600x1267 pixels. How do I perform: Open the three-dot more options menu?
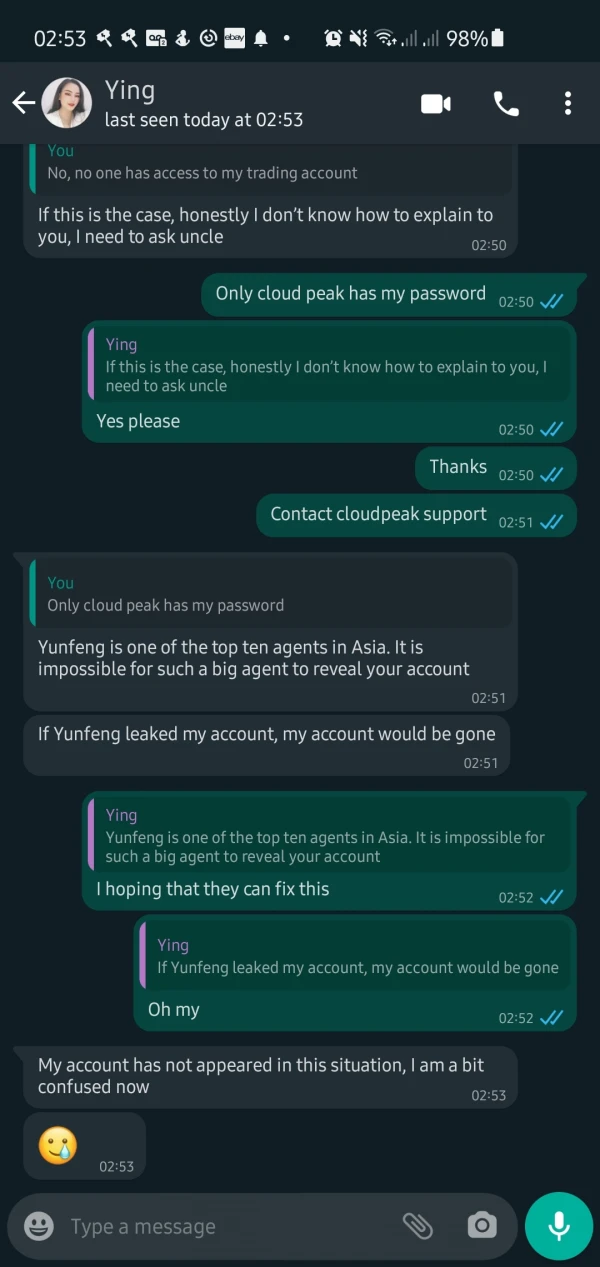click(567, 103)
